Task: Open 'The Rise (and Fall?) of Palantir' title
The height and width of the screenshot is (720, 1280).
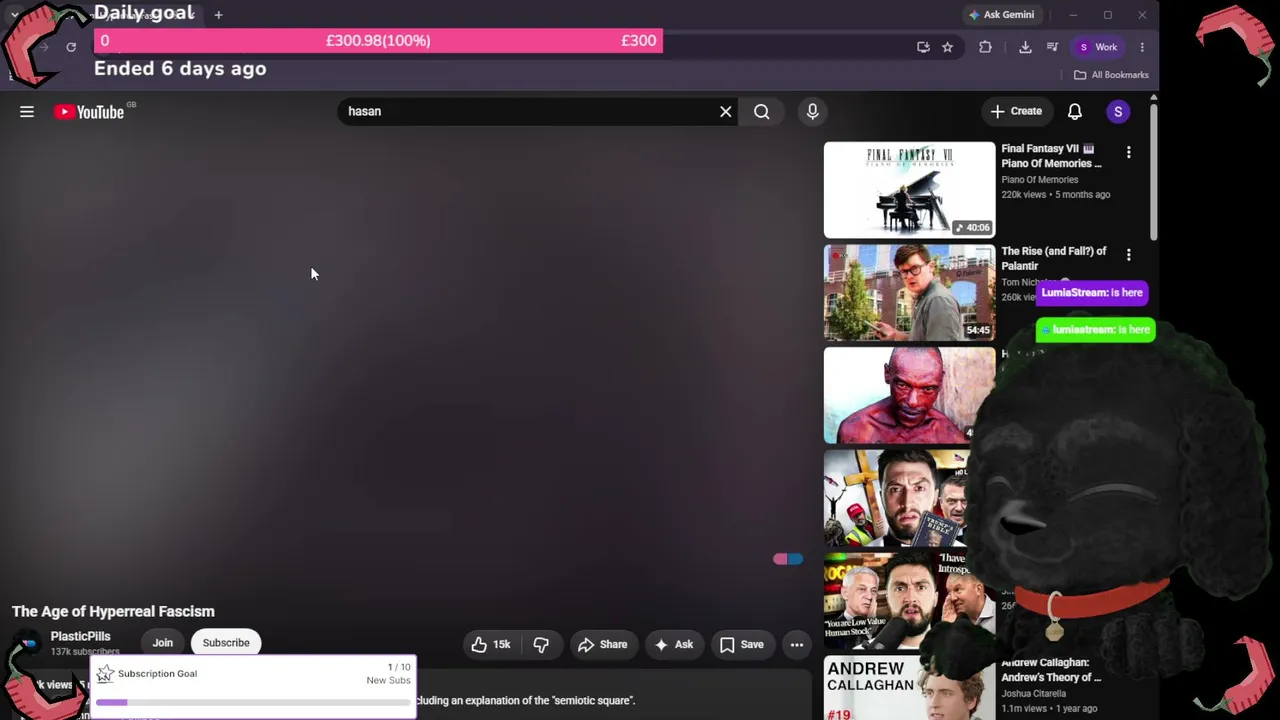Action: point(1054,259)
